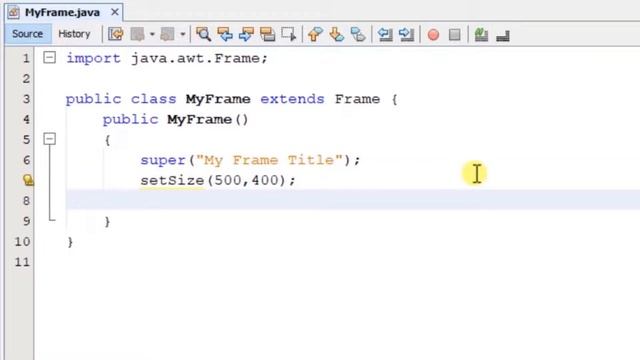Click line number 3 in the gutter
The height and width of the screenshot is (360, 640).
click(x=26, y=99)
